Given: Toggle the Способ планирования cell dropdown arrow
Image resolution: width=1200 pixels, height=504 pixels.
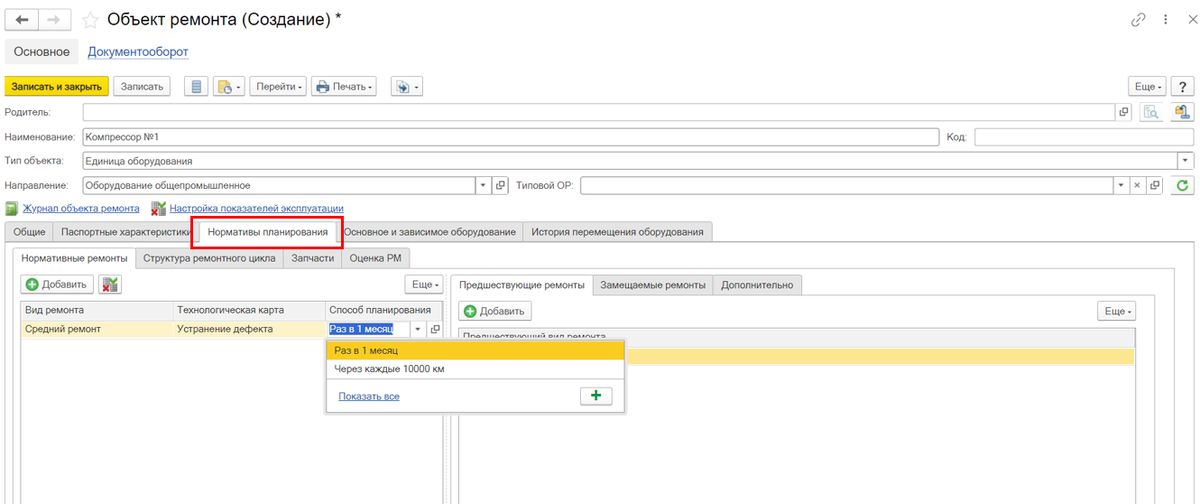Looking at the screenshot, I should (418, 329).
